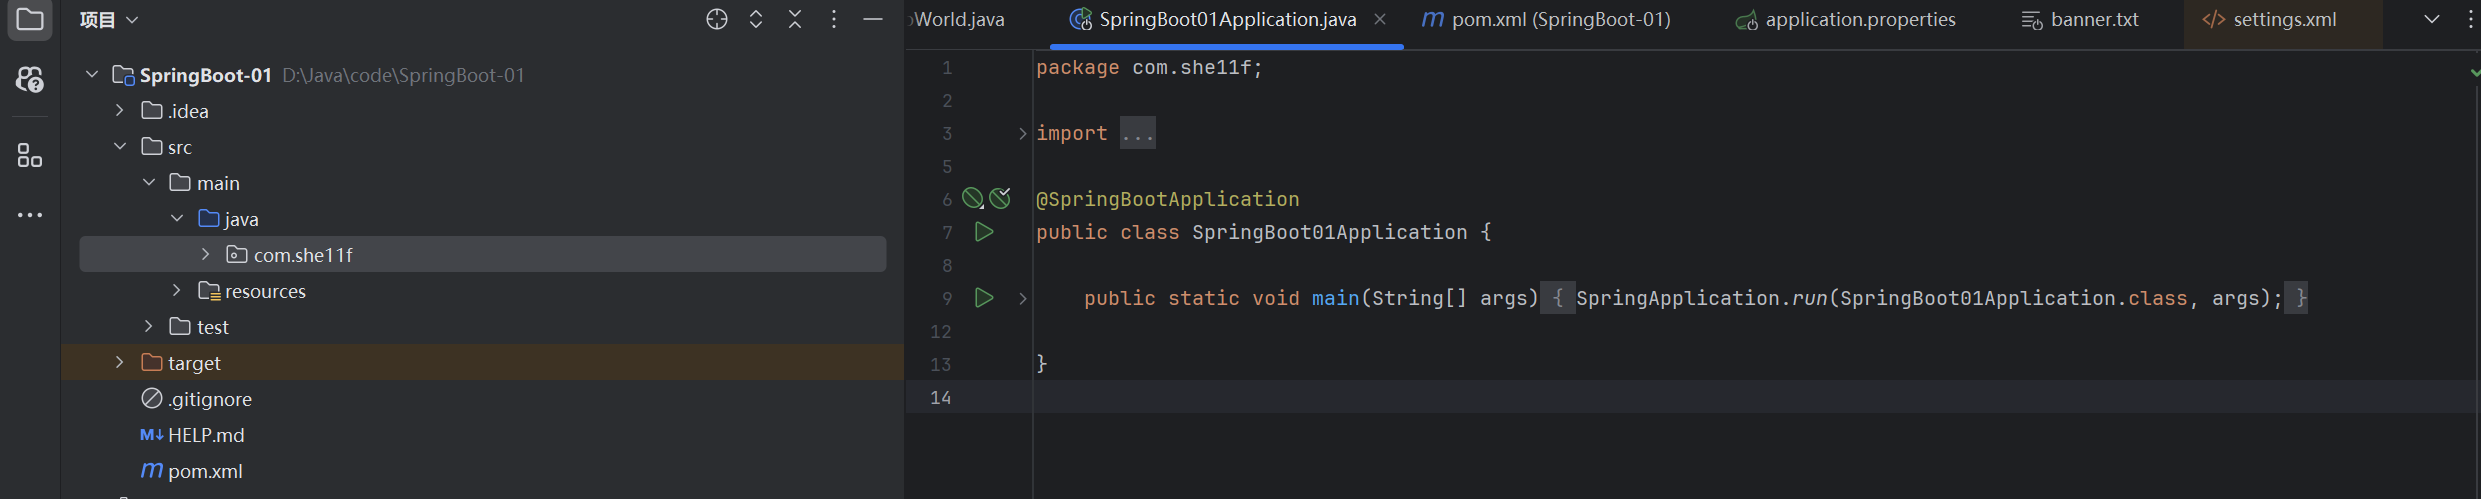This screenshot has width=2481, height=499.
Task: Select HELP.md in the project tree
Action: (206, 435)
